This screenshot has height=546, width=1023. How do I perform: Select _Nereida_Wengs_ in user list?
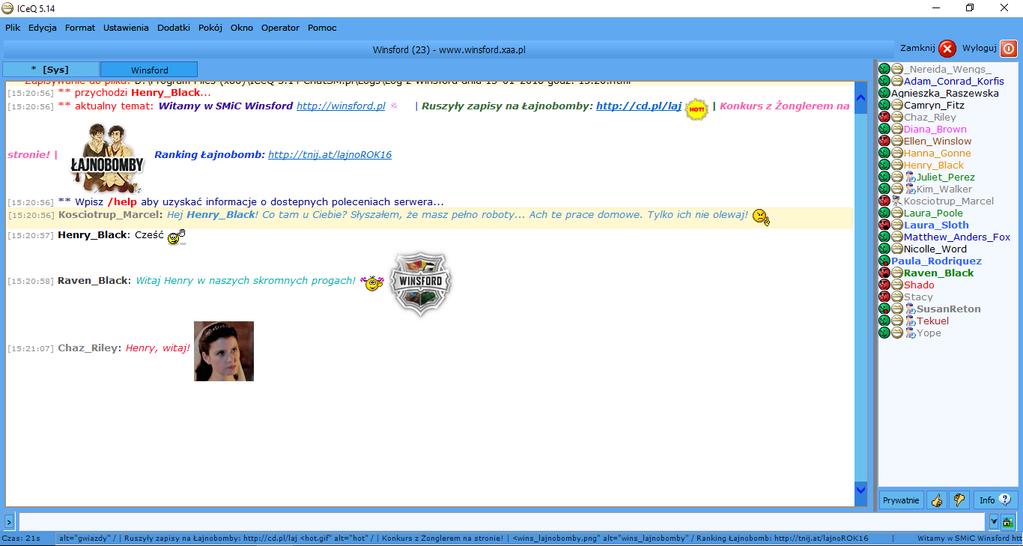tap(947, 69)
